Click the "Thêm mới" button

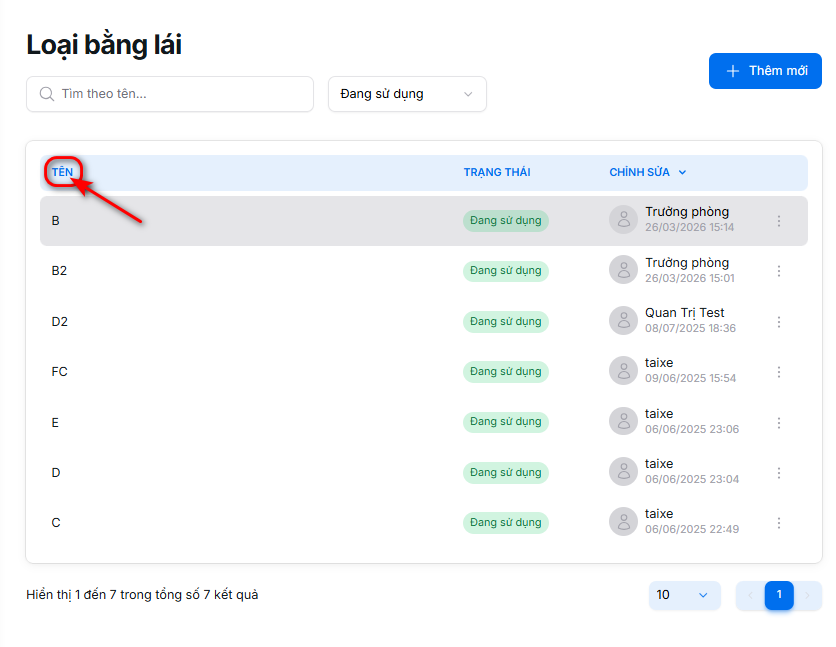click(x=765, y=71)
